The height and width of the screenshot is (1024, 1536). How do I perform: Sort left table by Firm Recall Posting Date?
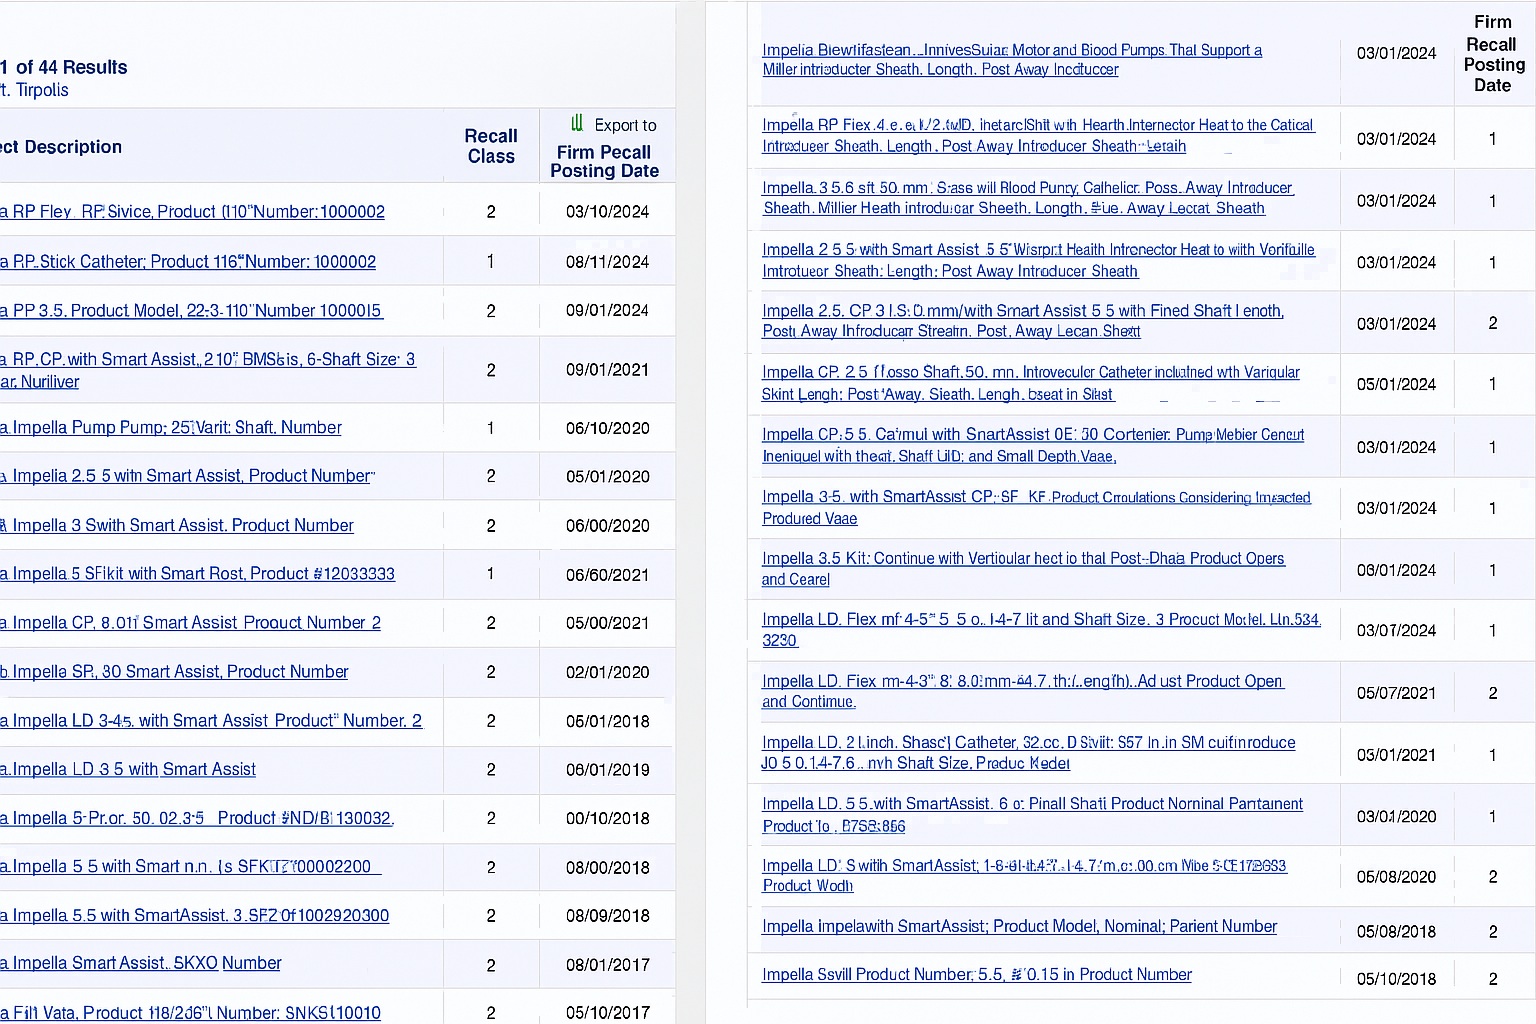click(604, 161)
